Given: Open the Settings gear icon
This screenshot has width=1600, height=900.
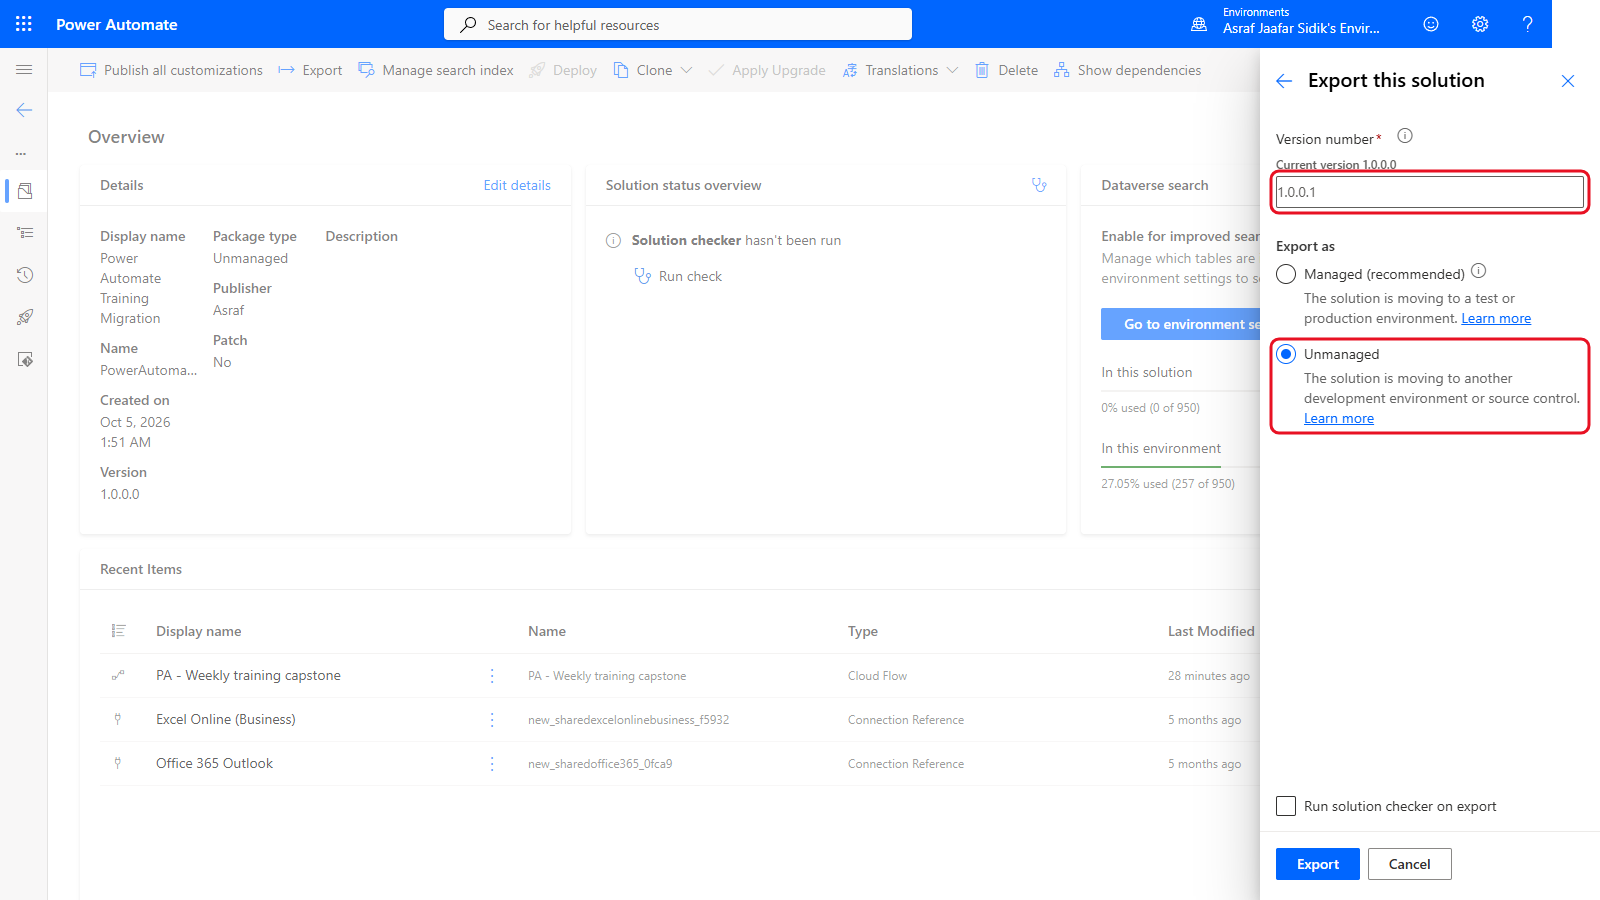Looking at the screenshot, I should point(1480,24).
